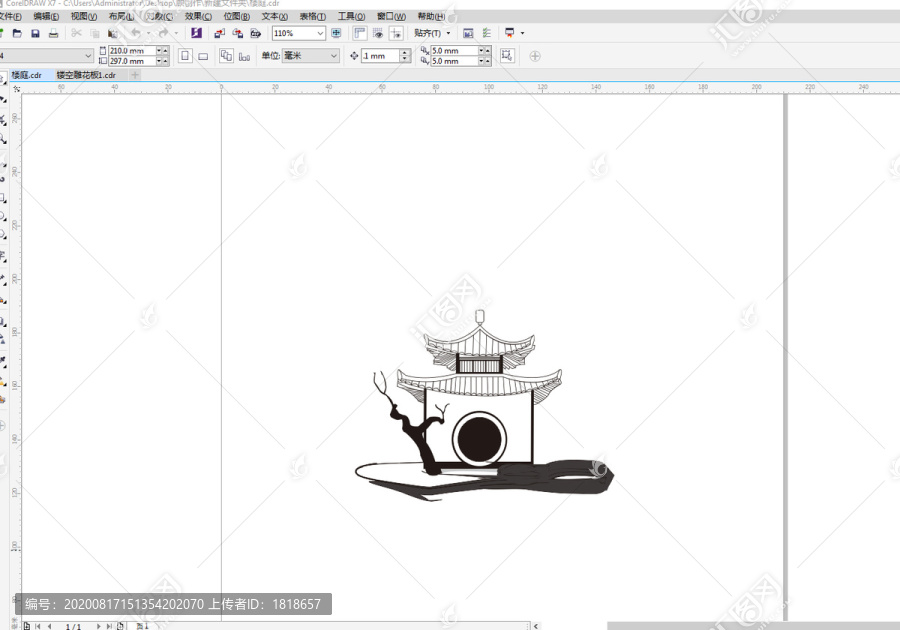Open the 布局(L) menu
Viewport: 900px width, 630px height.
click(121, 17)
